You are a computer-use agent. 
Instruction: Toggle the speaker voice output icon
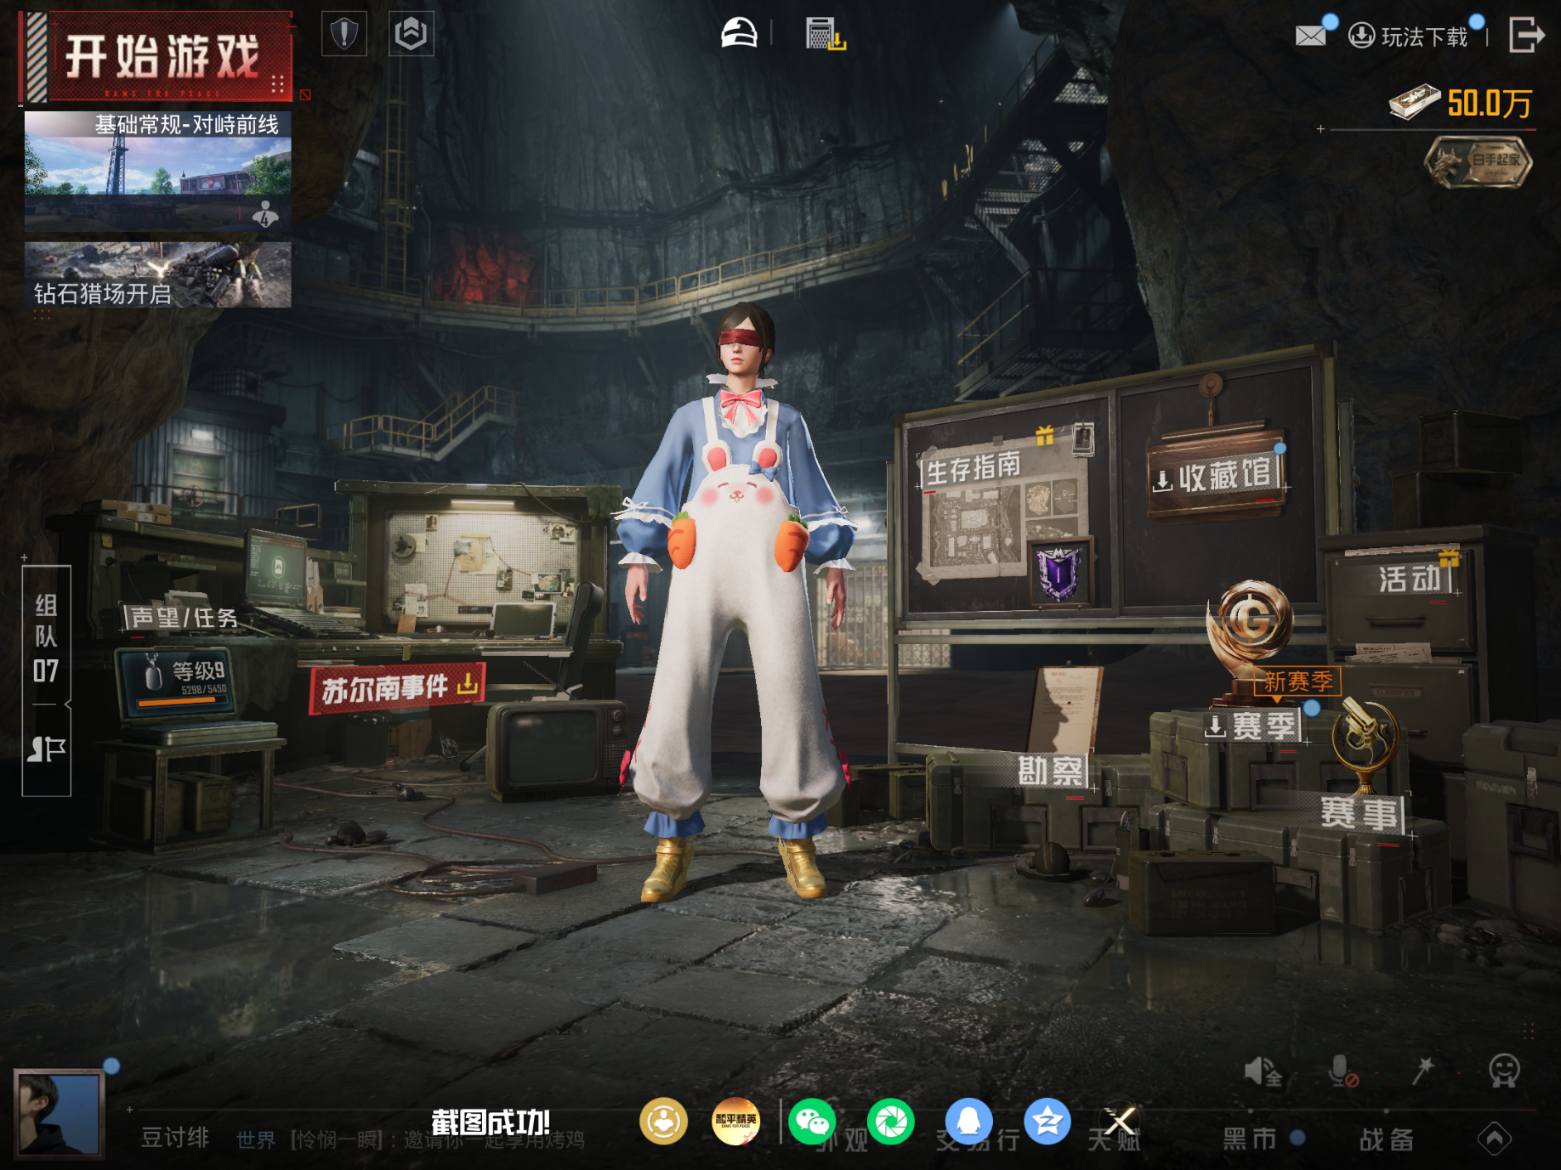point(1263,1072)
